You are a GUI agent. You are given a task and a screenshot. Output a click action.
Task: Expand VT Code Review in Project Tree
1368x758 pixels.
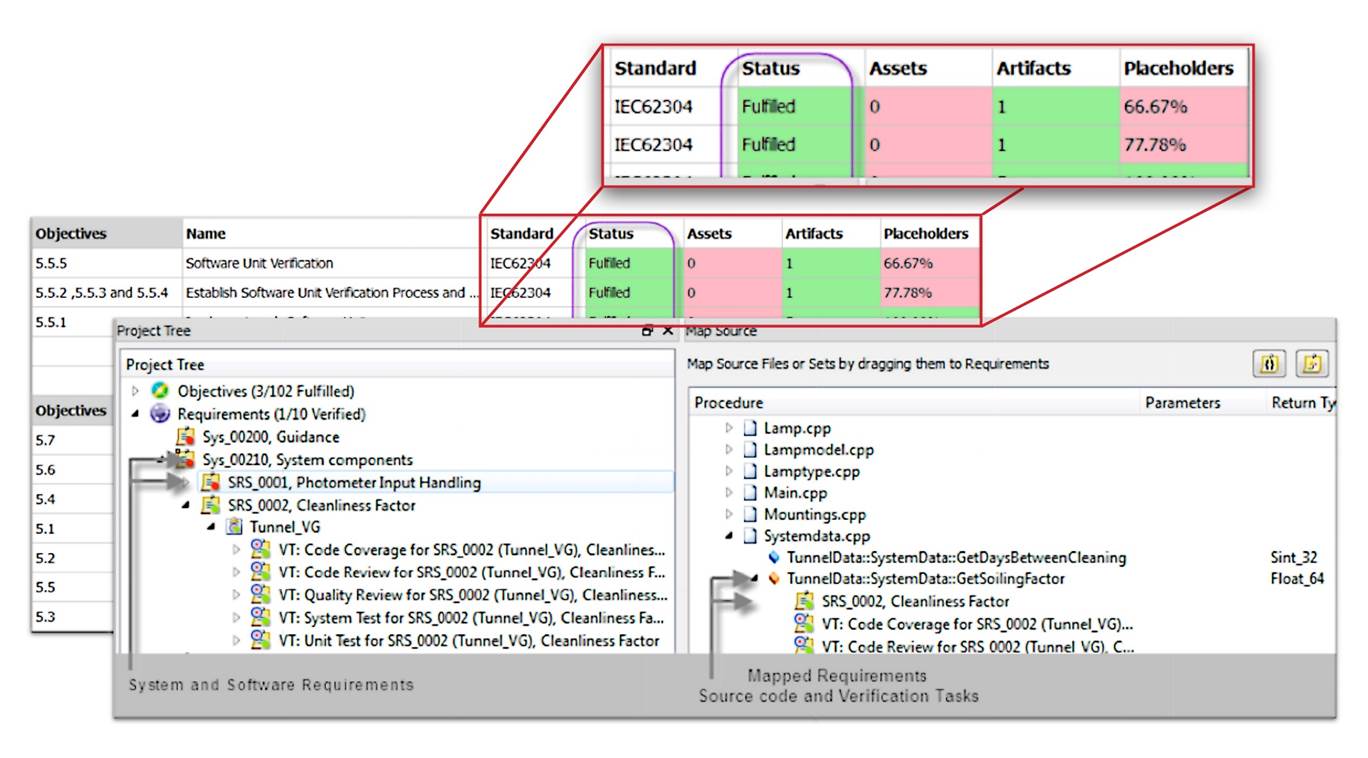(x=237, y=572)
